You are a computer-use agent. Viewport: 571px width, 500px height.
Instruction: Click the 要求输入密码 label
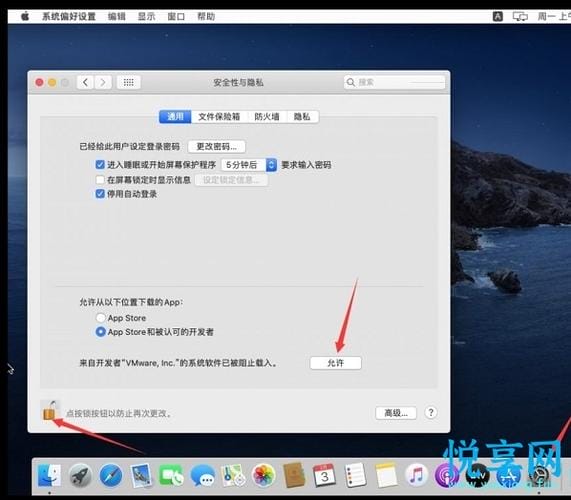pos(306,165)
